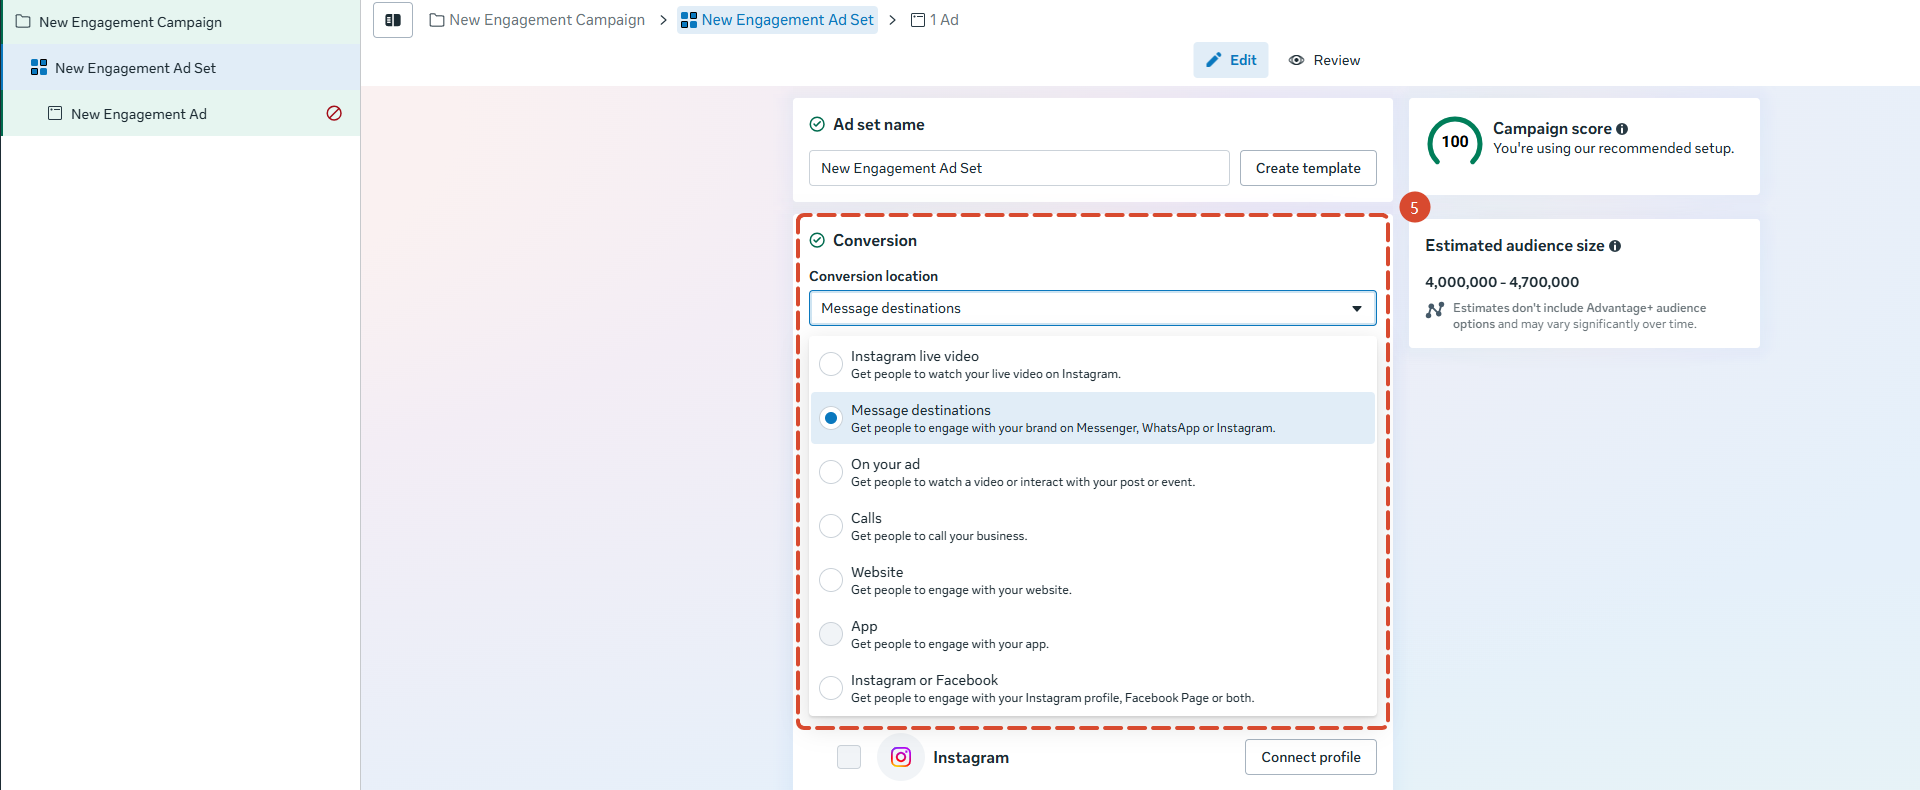Click the green check icon beside Ad set name

817,124
